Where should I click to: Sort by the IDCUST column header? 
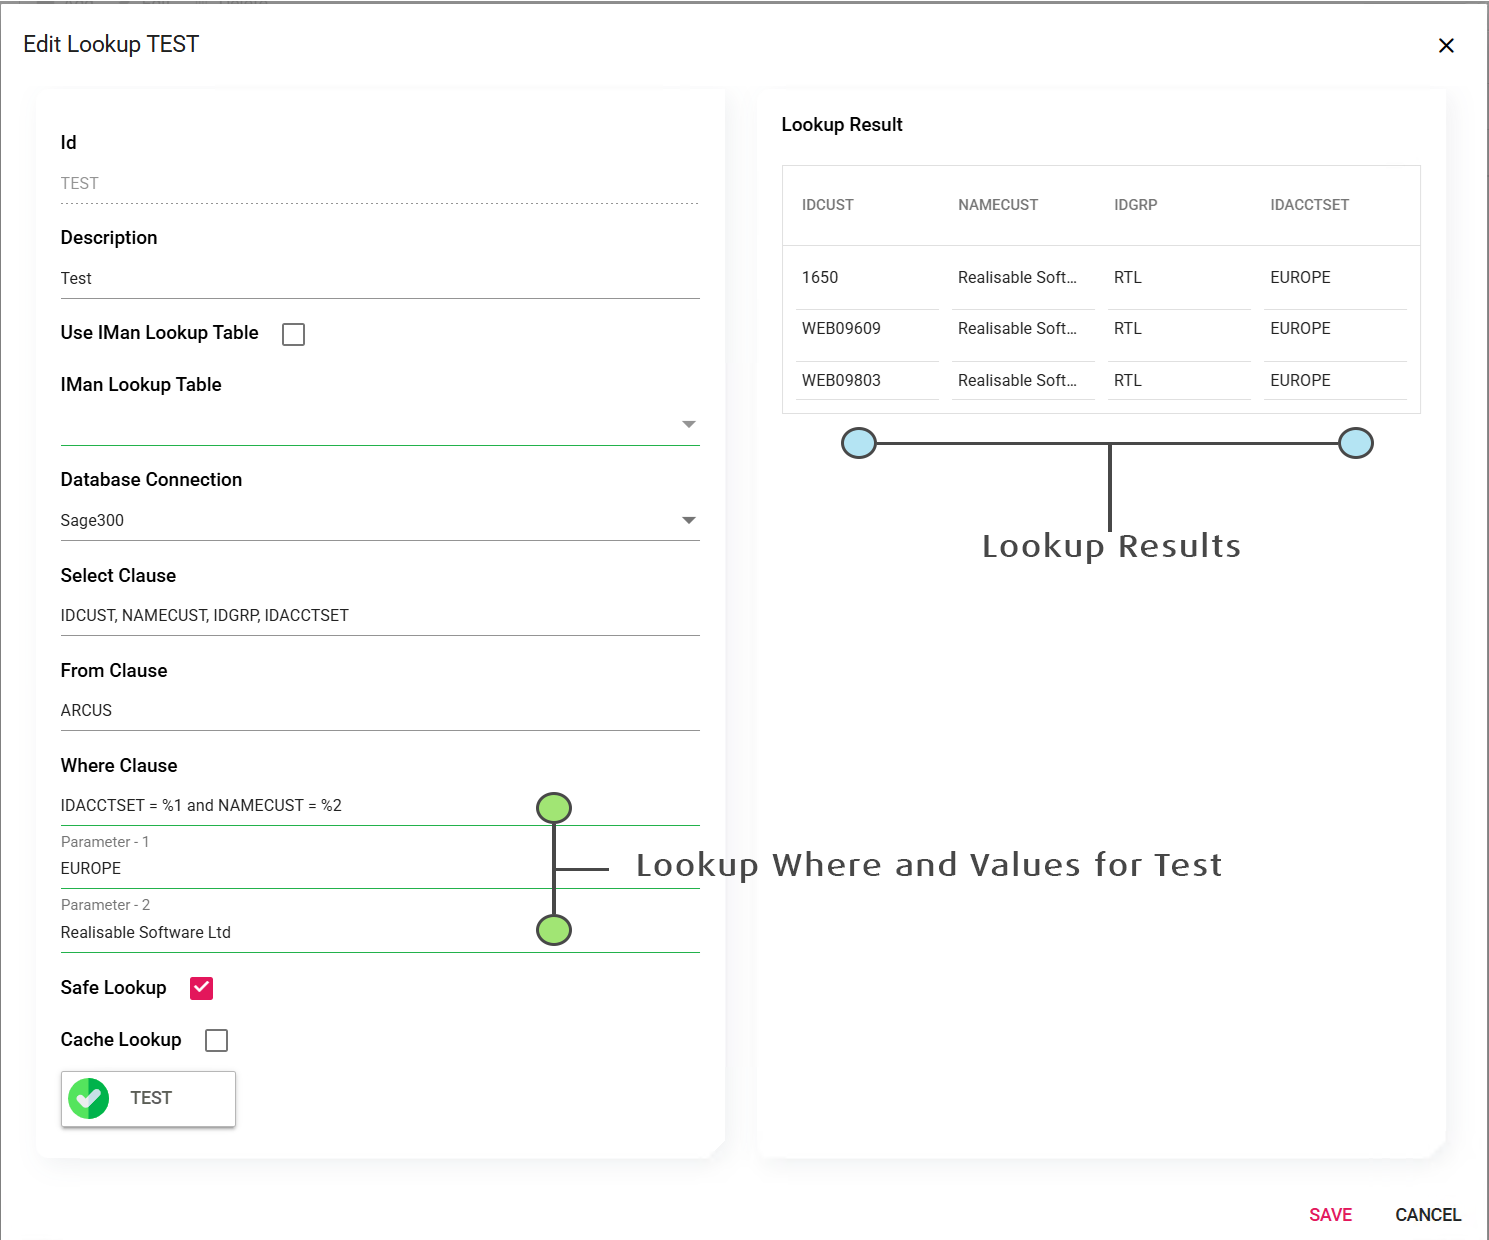click(827, 205)
